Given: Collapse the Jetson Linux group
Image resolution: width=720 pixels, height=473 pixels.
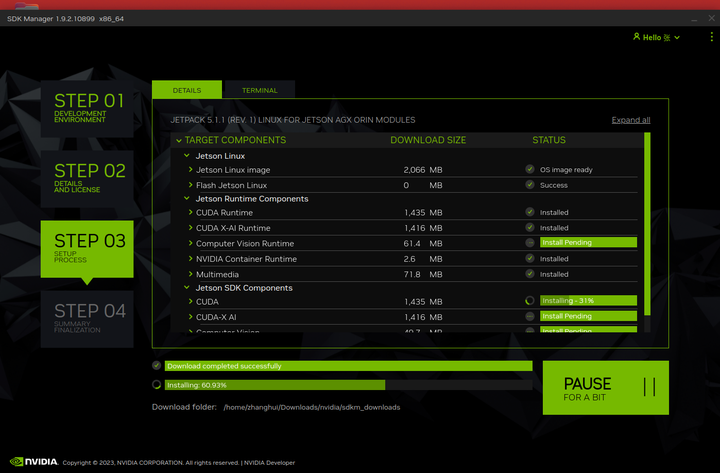Looking at the screenshot, I should click(x=187, y=156).
